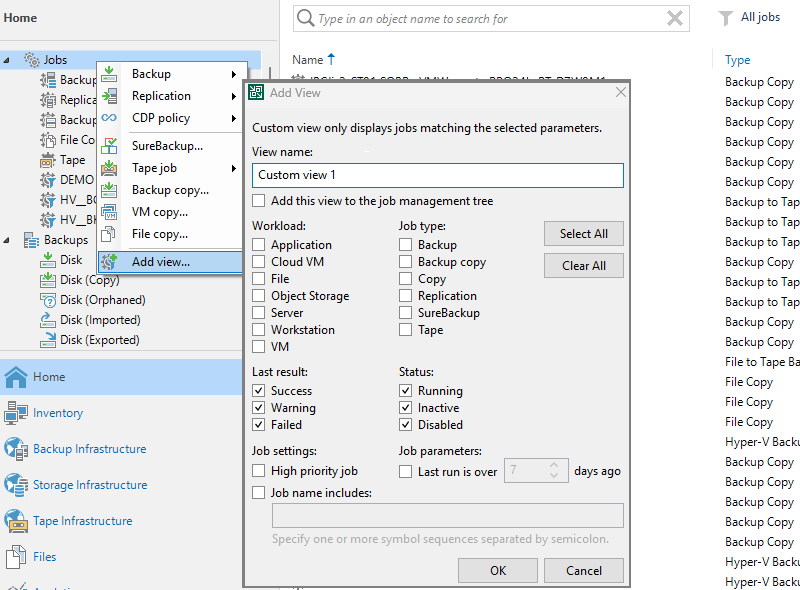Image resolution: width=800 pixels, height=590 pixels.
Task: Click the Inventory navigation icon
Action: (16, 413)
